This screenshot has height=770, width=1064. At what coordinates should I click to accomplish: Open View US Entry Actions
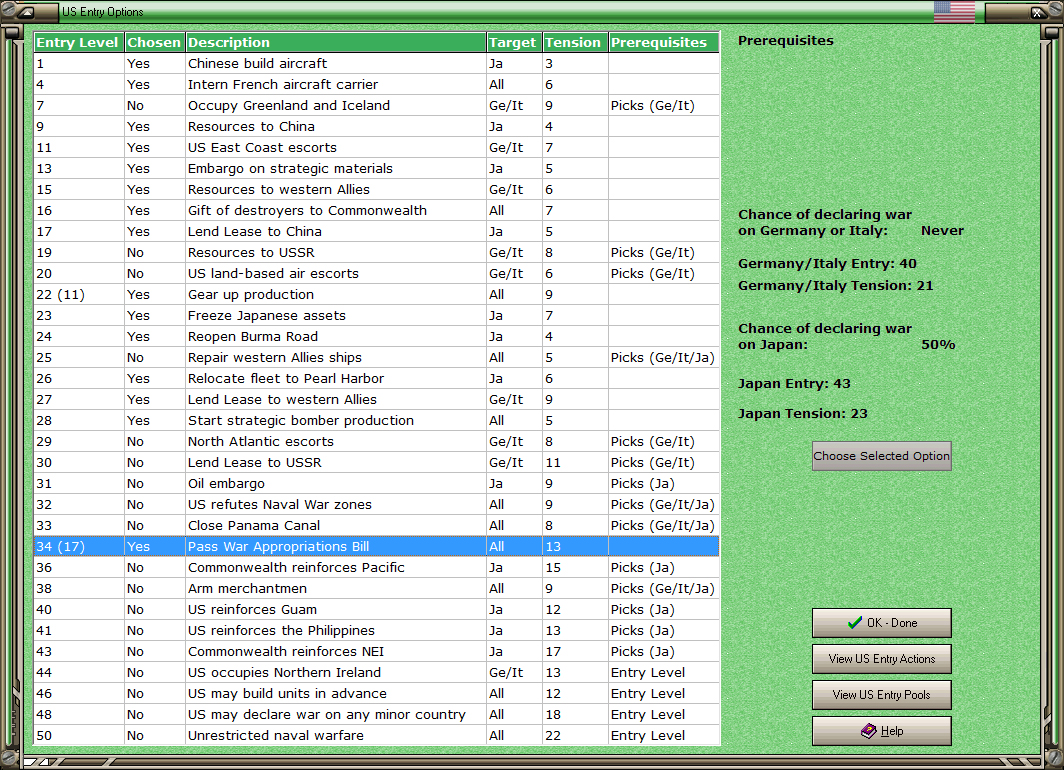(x=881, y=659)
